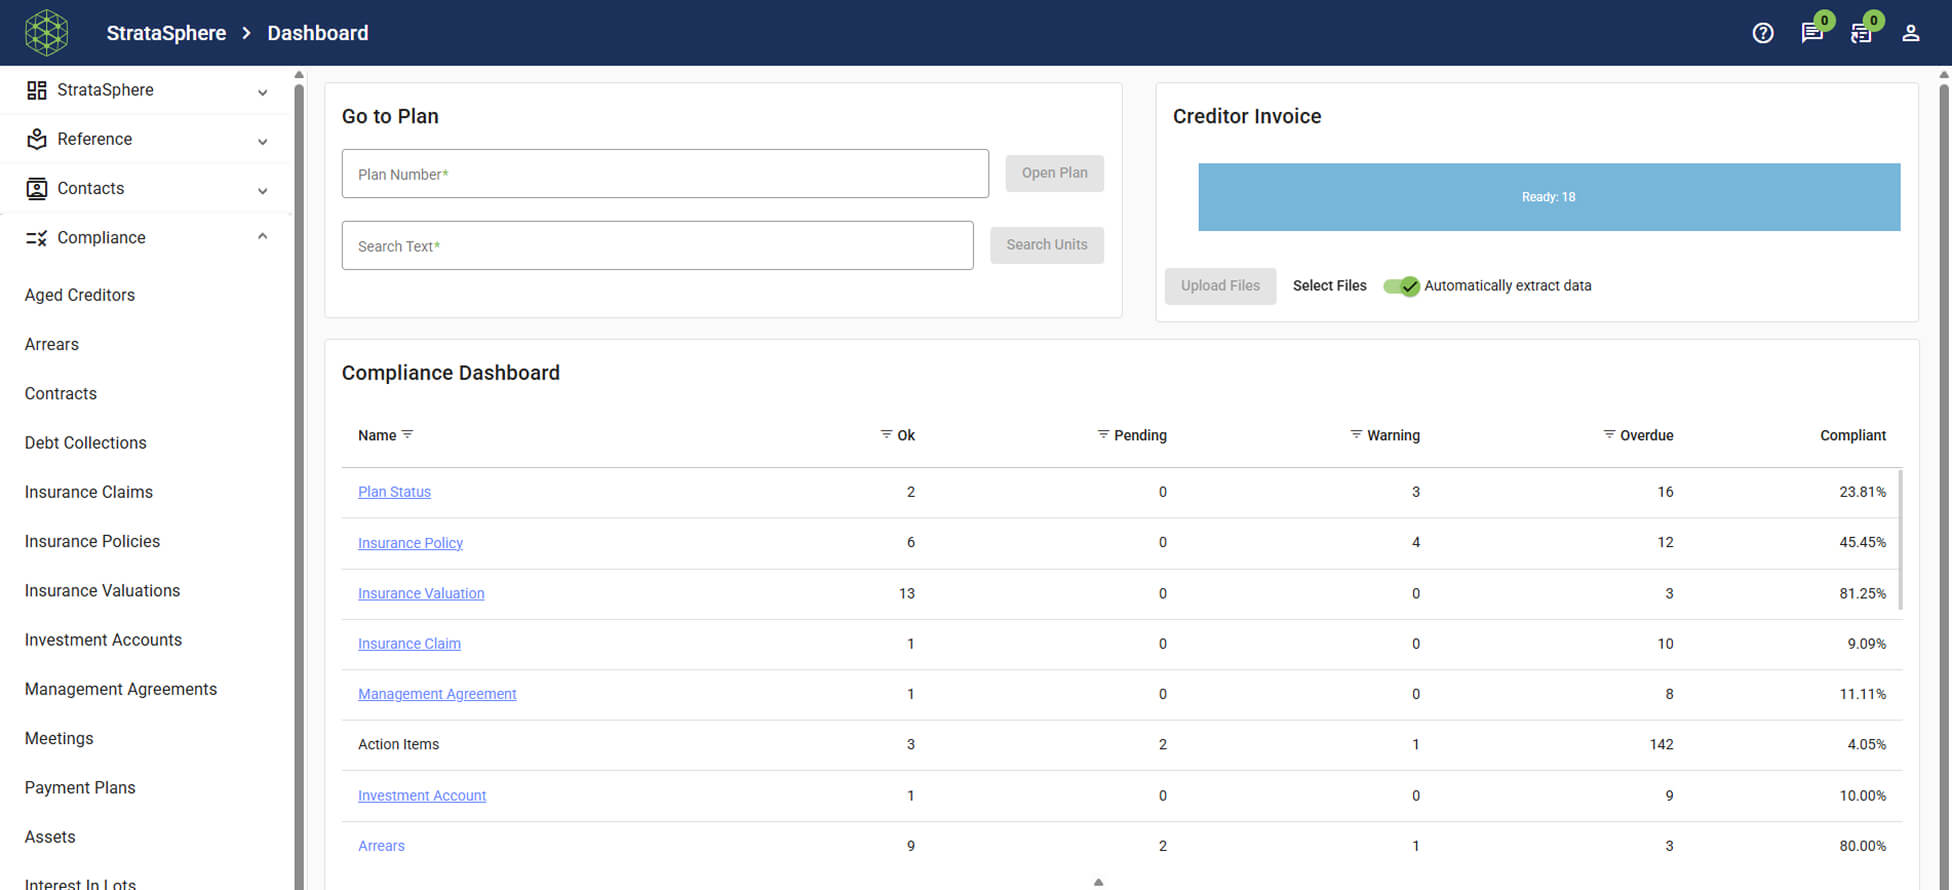
Task: Open the notifications list icon
Action: click(1860, 33)
